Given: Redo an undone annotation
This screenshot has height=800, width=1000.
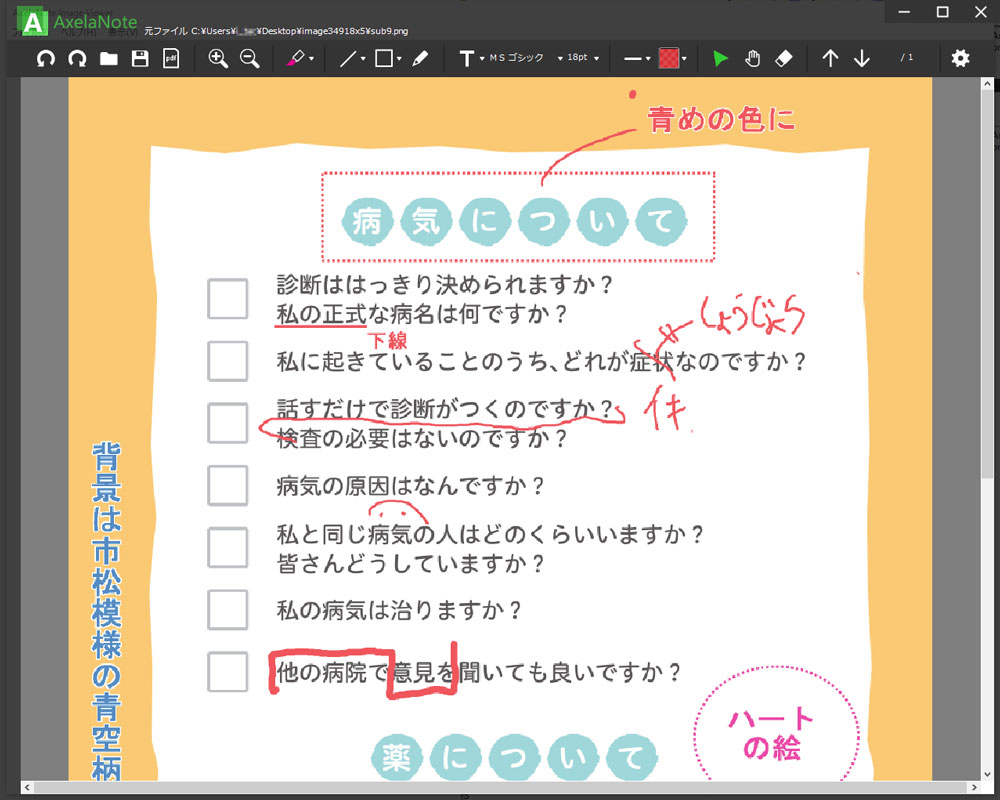Looking at the screenshot, I should [77, 58].
